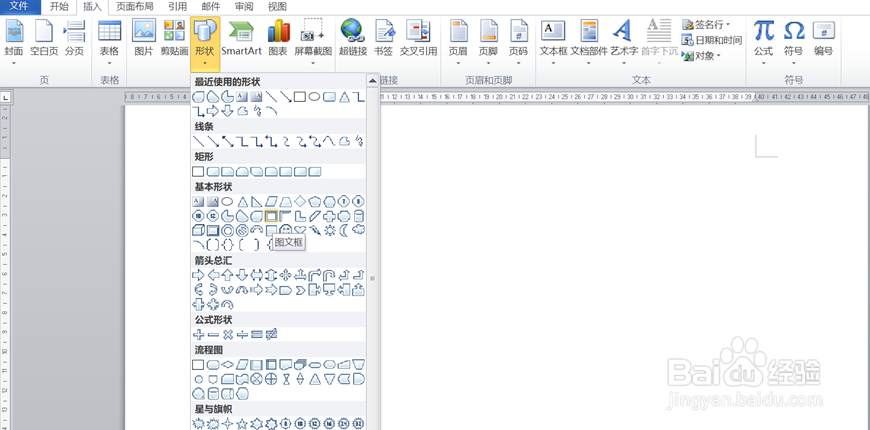The height and width of the screenshot is (430, 870).
Task: Click the 编号 number icon
Action: [x=823, y=38]
